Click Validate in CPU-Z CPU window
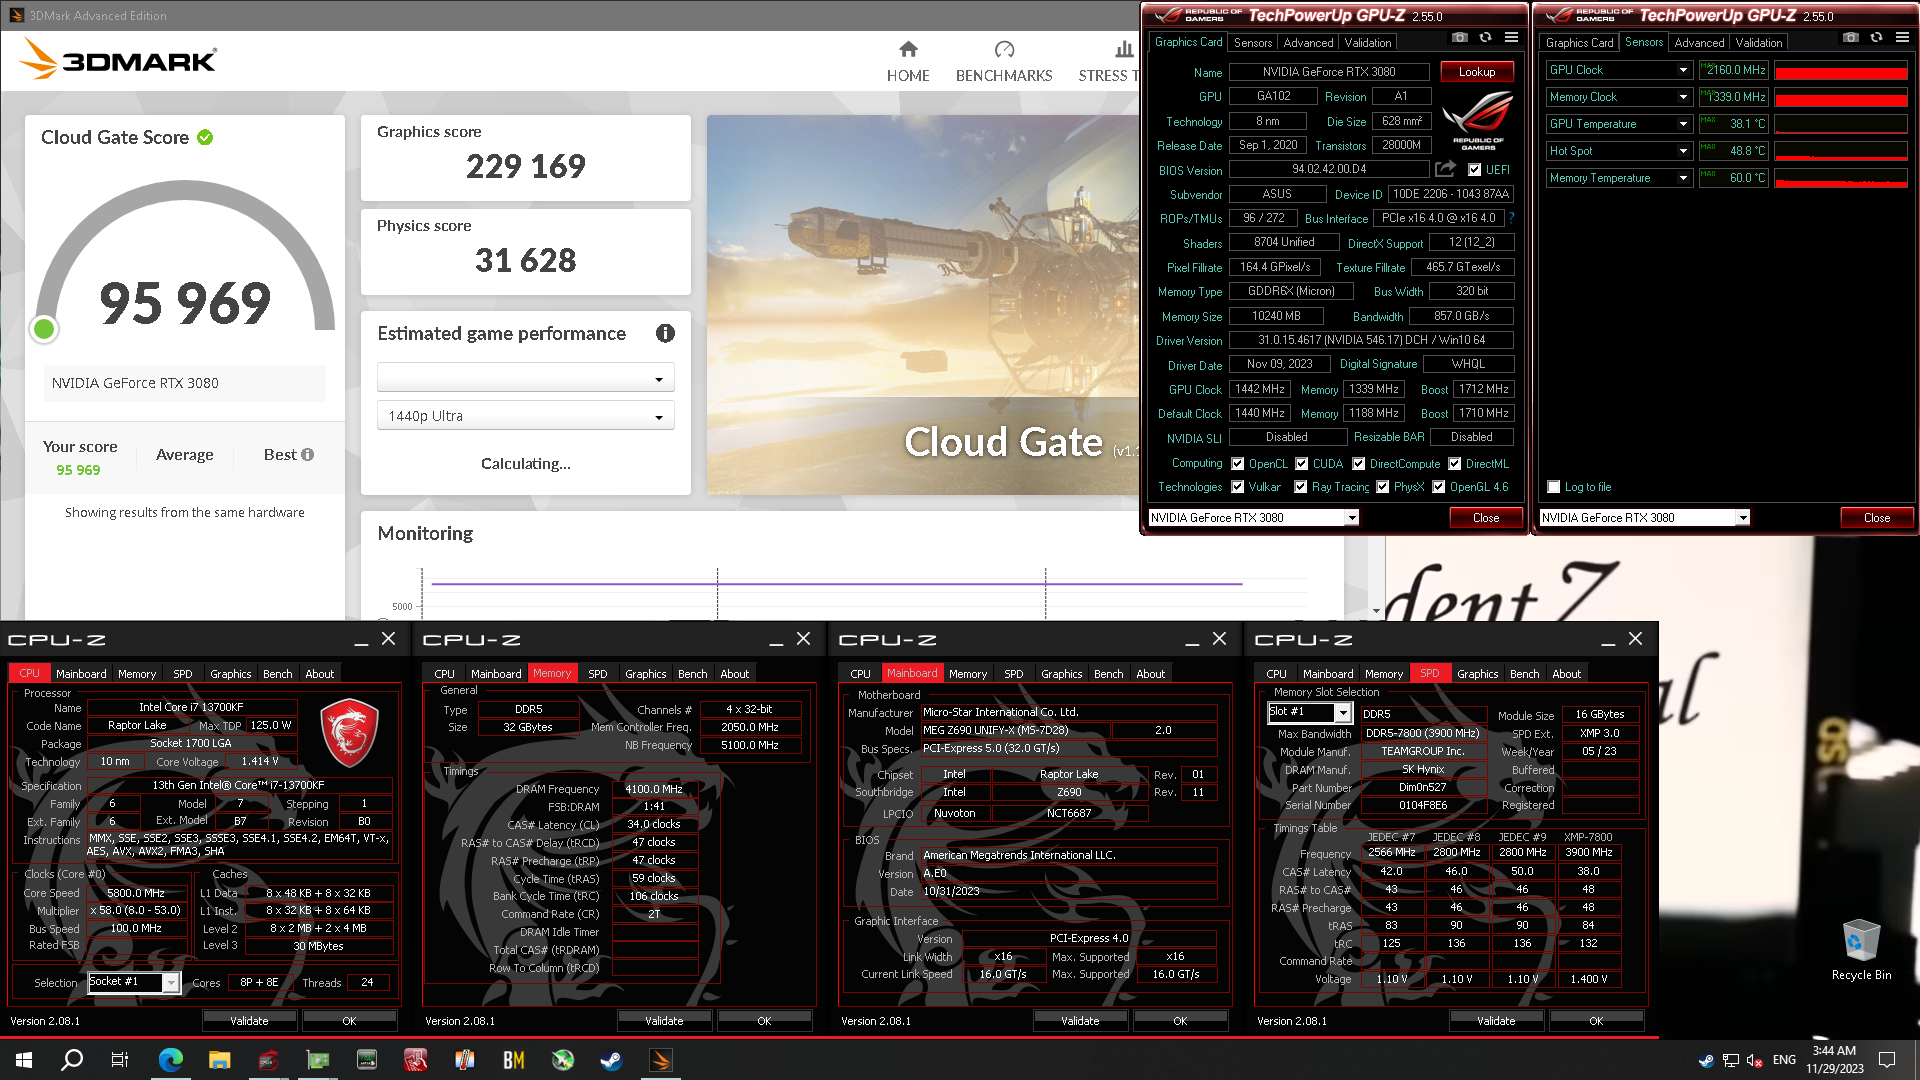 pyautogui.click(x=249, y=1021)
